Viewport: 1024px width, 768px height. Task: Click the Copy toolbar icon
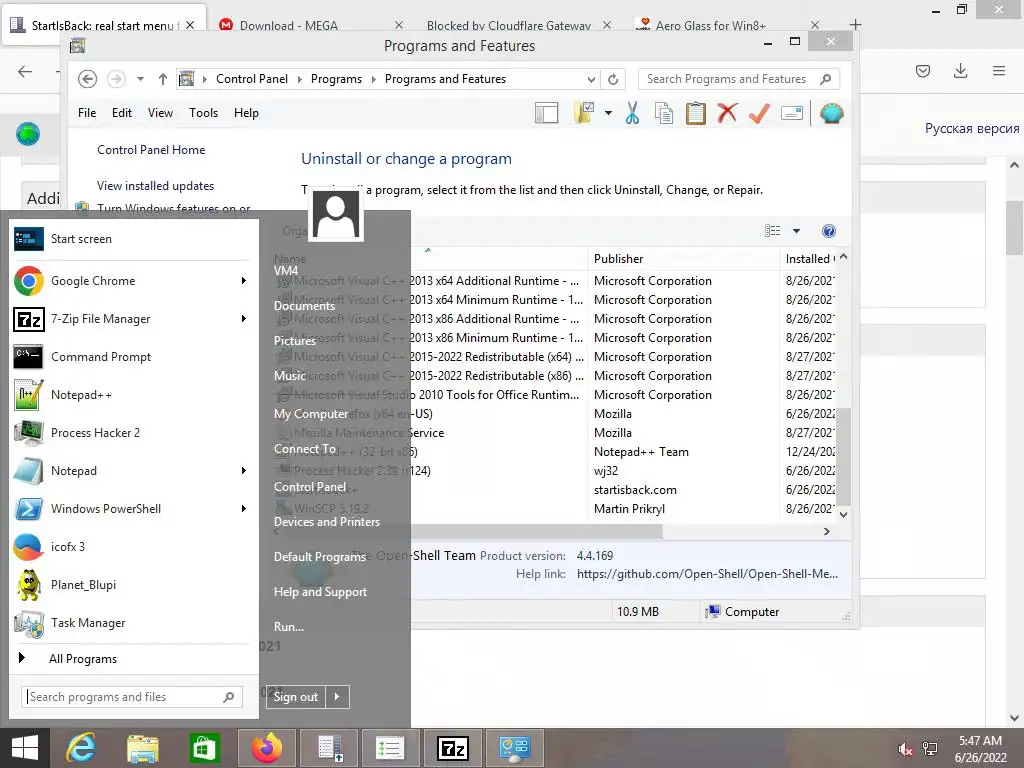pos(664,113)
